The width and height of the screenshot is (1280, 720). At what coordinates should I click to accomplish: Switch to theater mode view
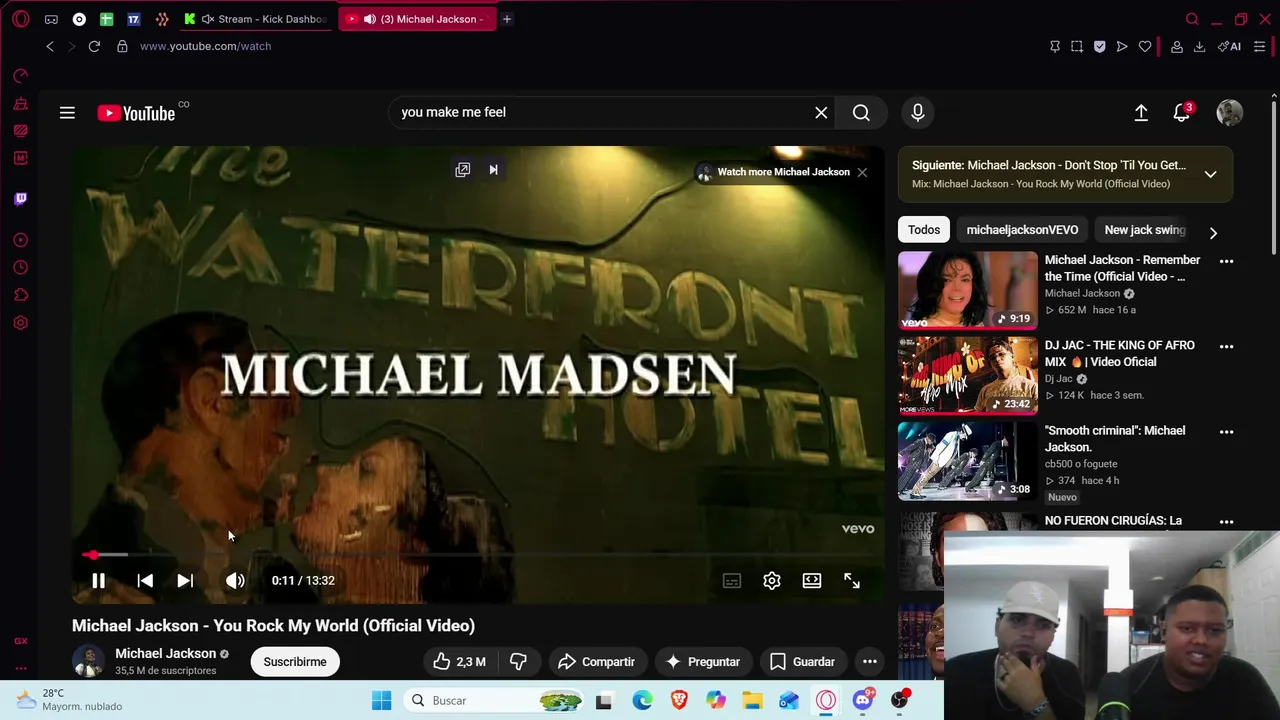point(812,580)
